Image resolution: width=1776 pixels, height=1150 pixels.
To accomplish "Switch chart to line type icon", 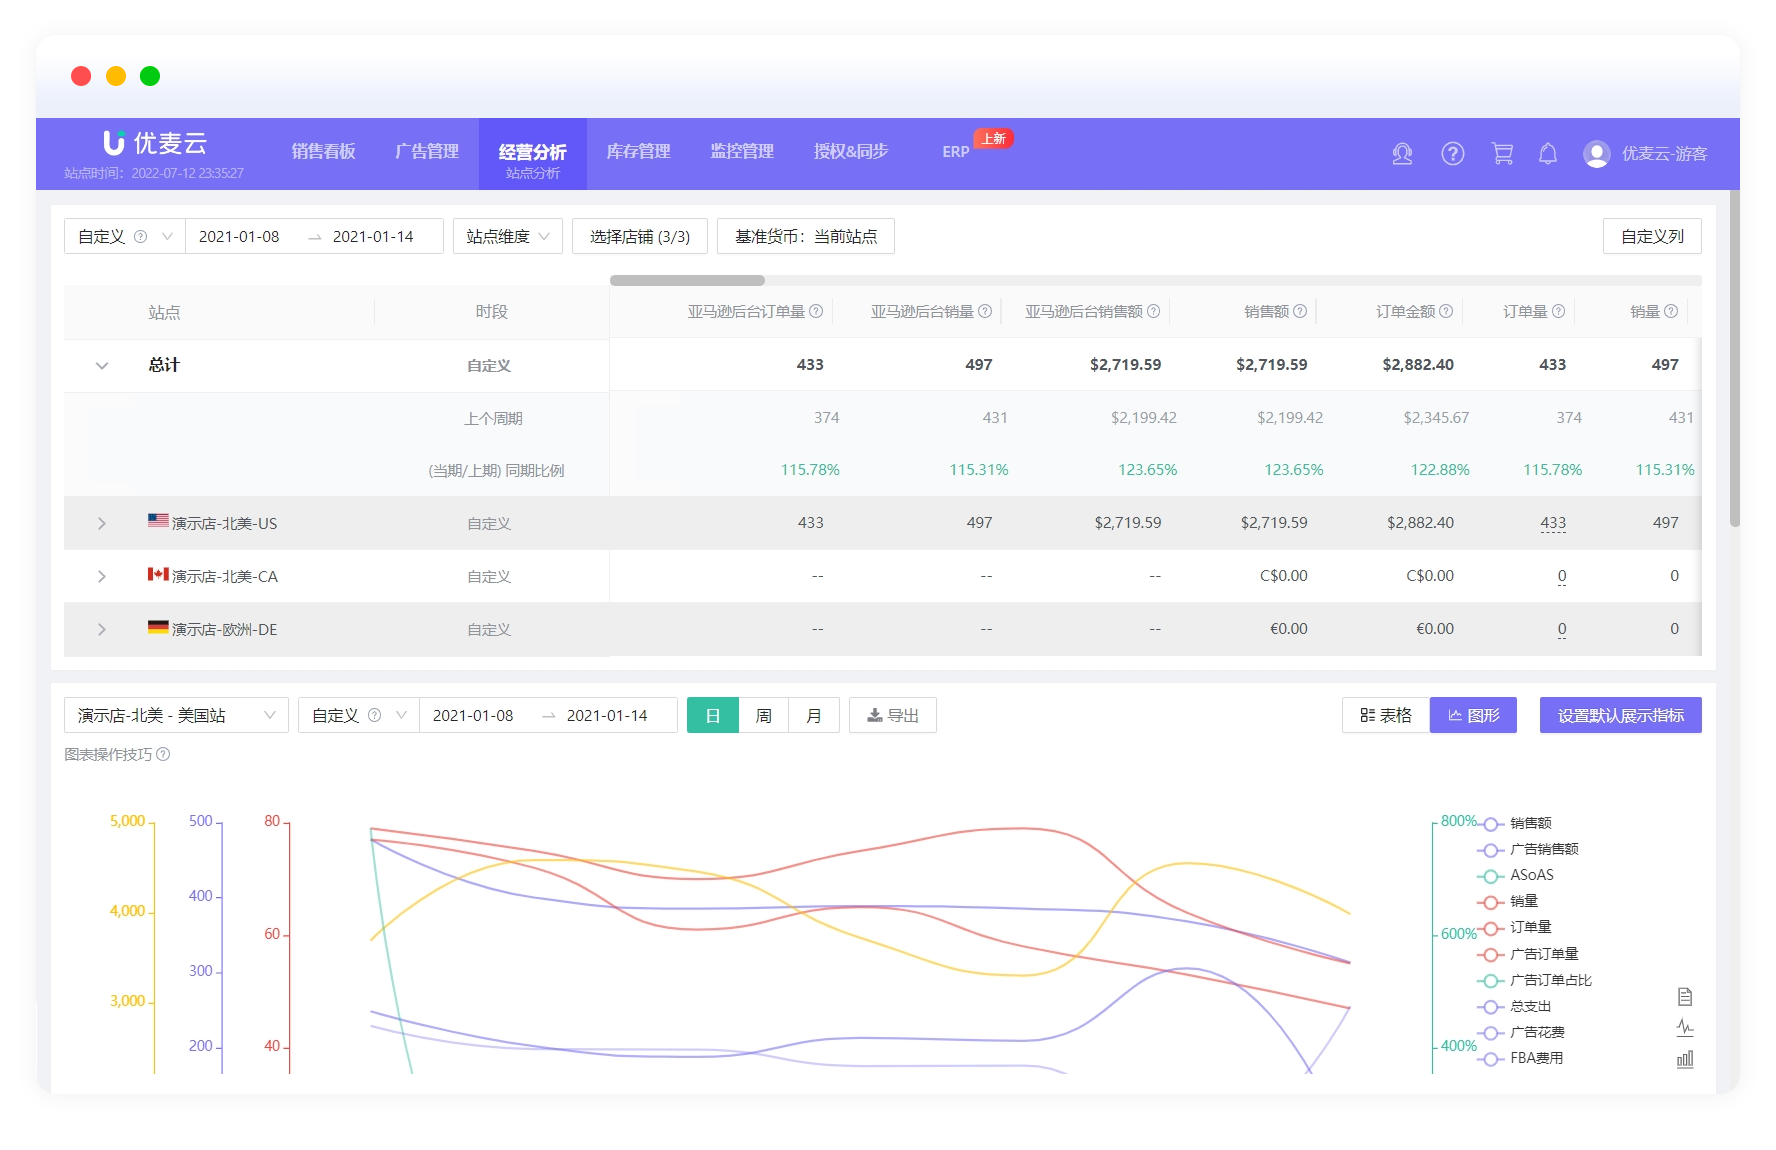I will point(1685,1028).
